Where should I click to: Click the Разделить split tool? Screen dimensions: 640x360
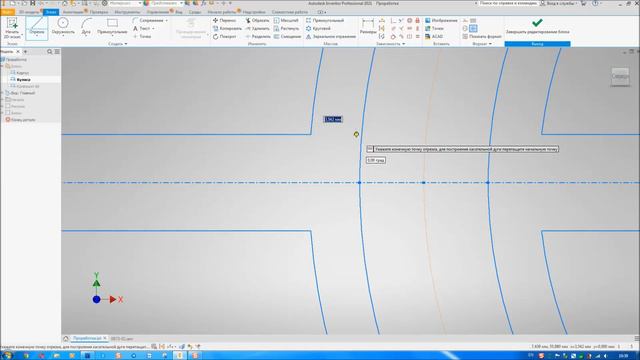tap(258, 36)
